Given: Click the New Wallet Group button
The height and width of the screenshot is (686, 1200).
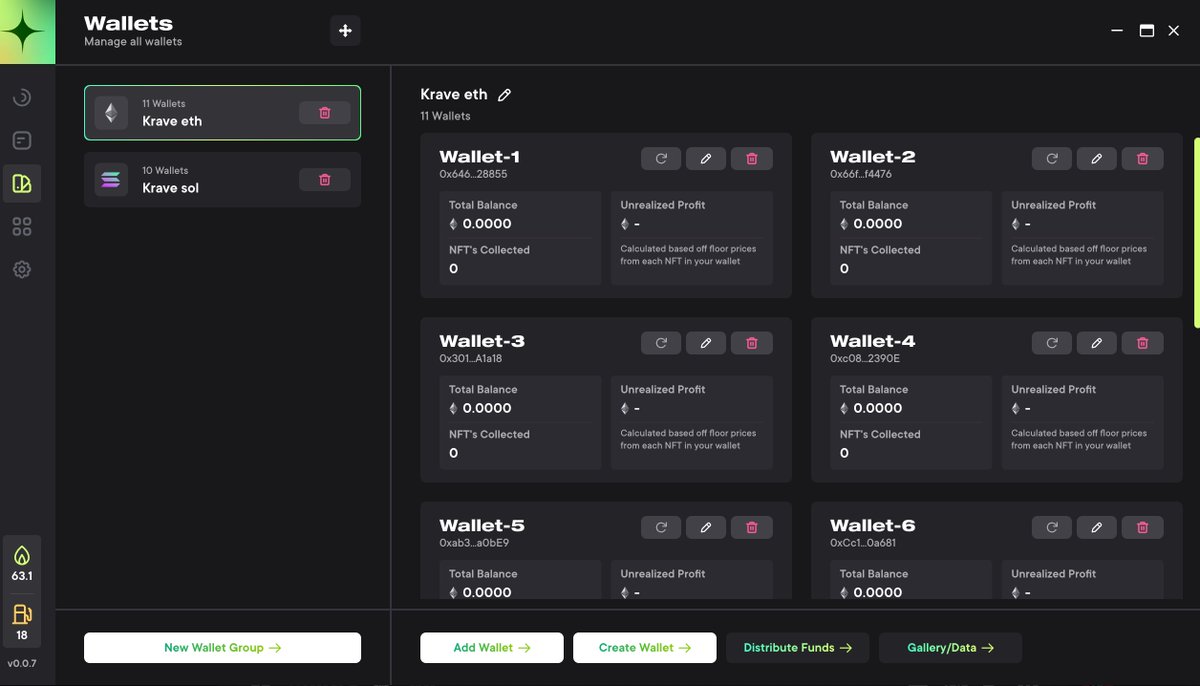Looking at the screenshot, I should 222,648.
